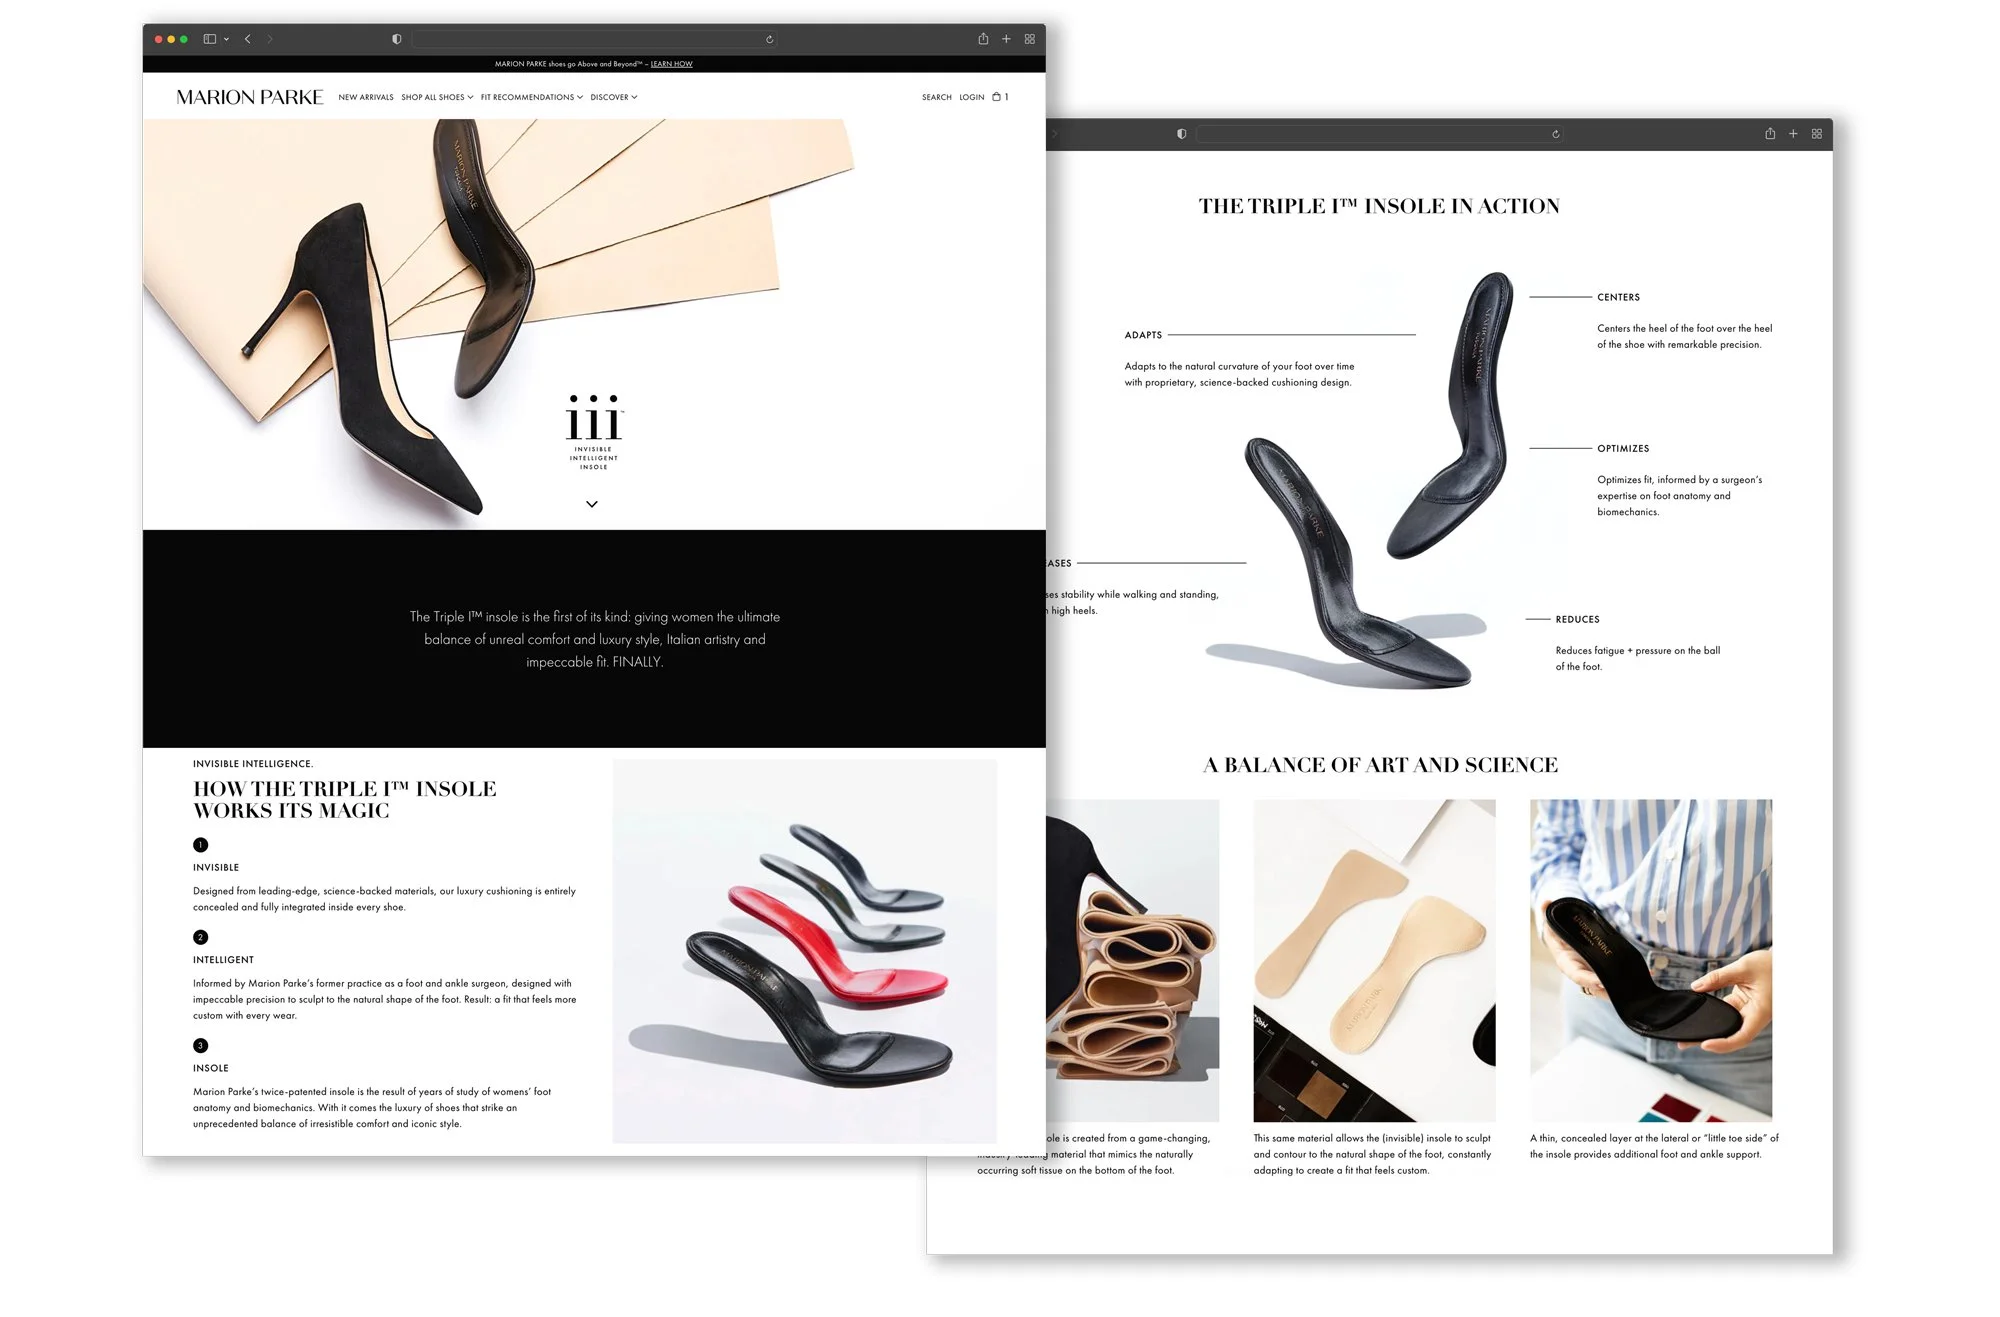Click the Login link
Screen dimensions: 2000x1317
pyautogui.click(x=971, y=97)
